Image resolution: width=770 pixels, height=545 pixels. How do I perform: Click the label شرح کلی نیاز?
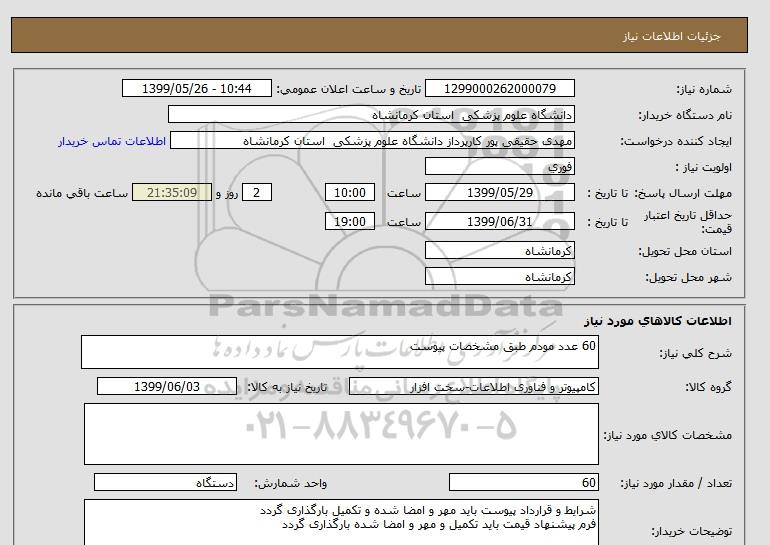tap(695, 353)
